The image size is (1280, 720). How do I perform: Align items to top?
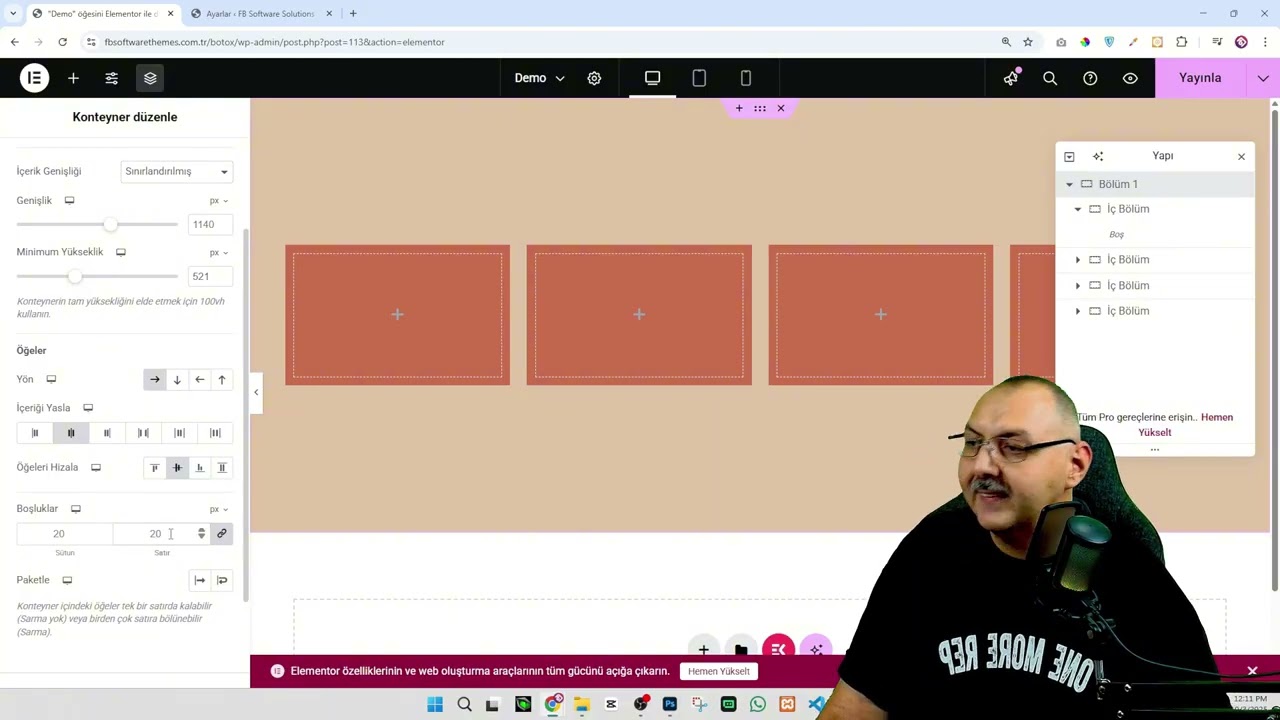coord(155,467)
